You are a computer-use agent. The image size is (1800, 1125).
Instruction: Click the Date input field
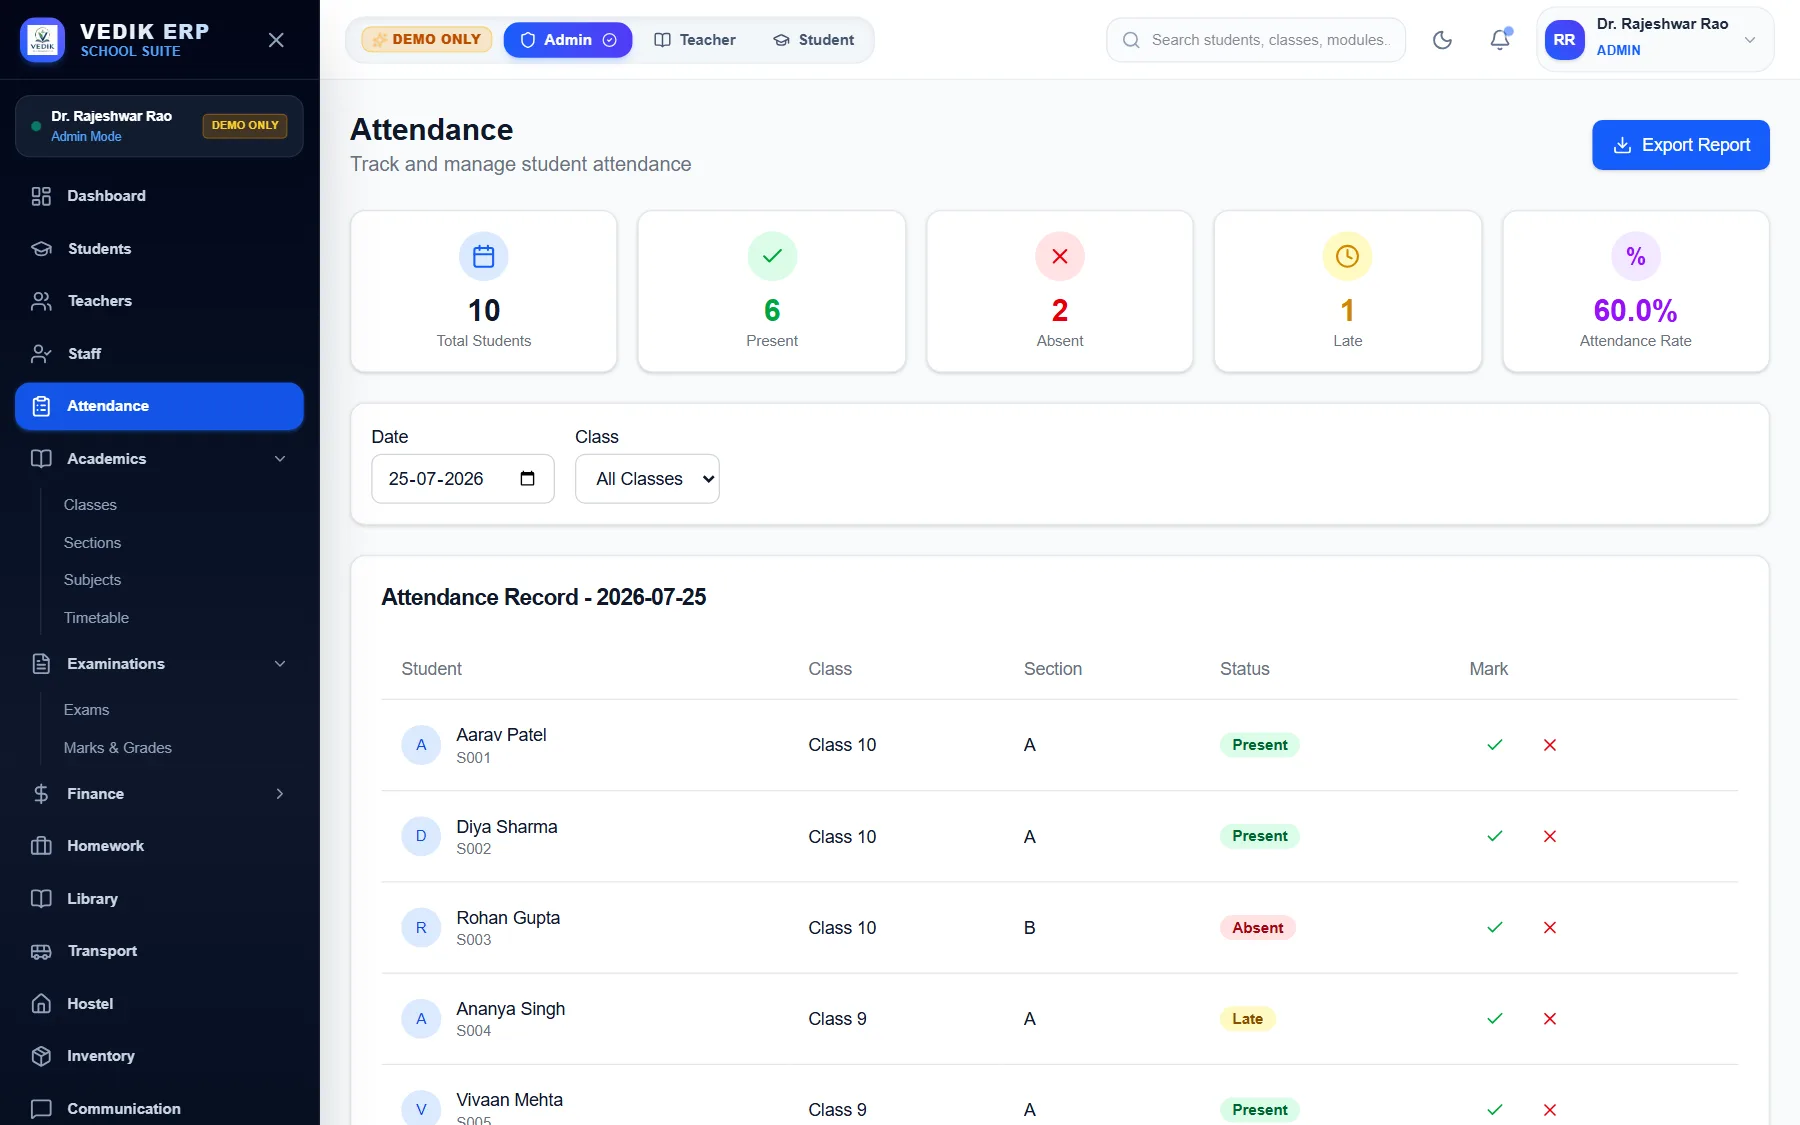[463, 479]
